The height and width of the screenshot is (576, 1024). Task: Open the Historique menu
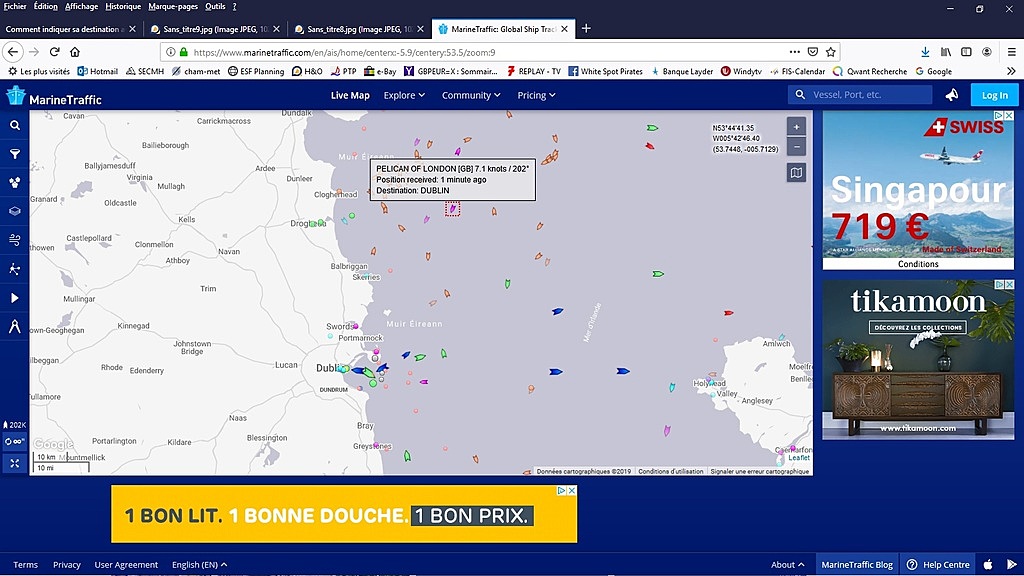click(123, 7)
